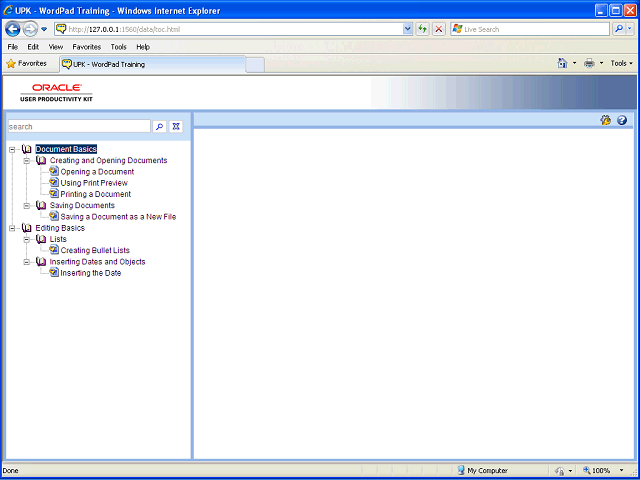Open the Favorites menu
Image resolution: width=640 pixels, height=480 pixels.
87,47
